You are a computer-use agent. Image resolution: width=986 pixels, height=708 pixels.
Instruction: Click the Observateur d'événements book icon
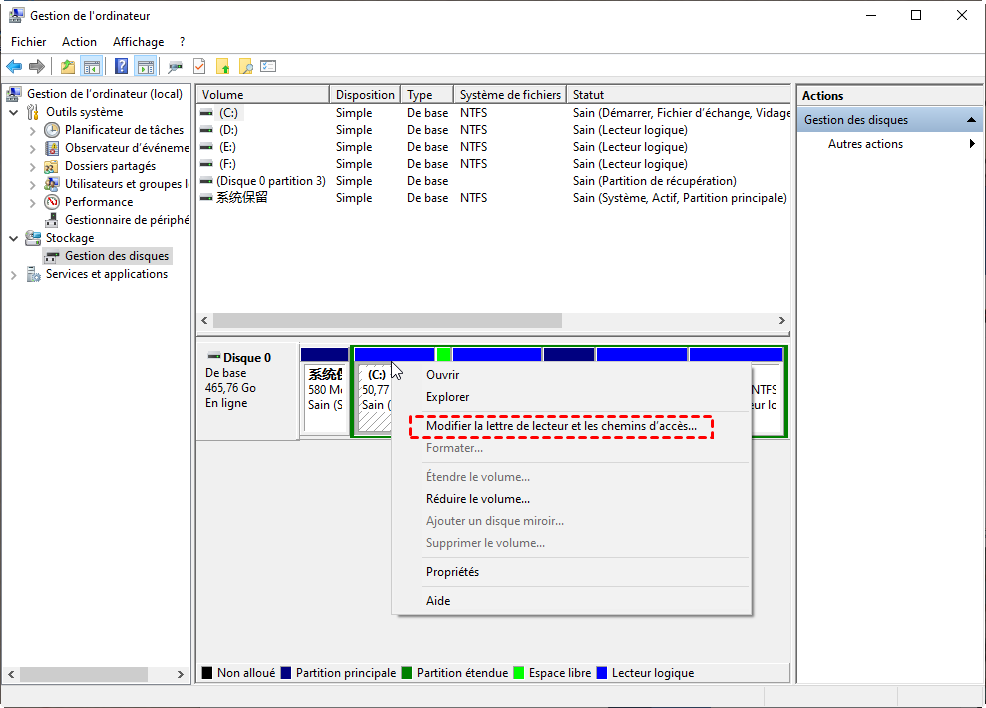(x=52, y=148)
